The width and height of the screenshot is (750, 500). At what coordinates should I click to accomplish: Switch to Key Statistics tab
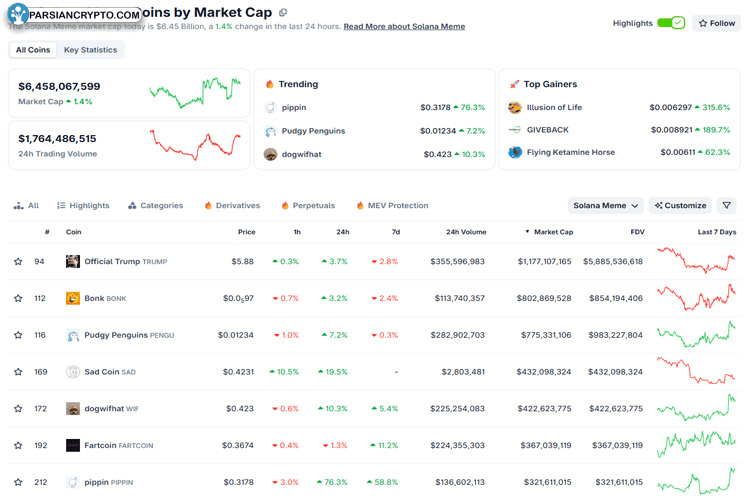(x=90, y=50)
